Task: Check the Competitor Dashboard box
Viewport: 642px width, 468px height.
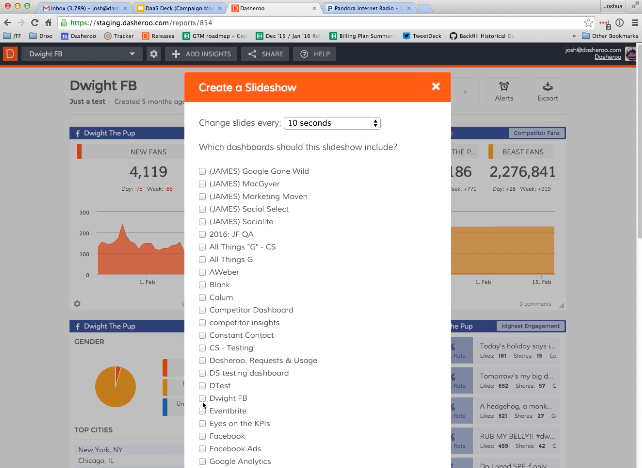Action: click(x=202, y=310)
